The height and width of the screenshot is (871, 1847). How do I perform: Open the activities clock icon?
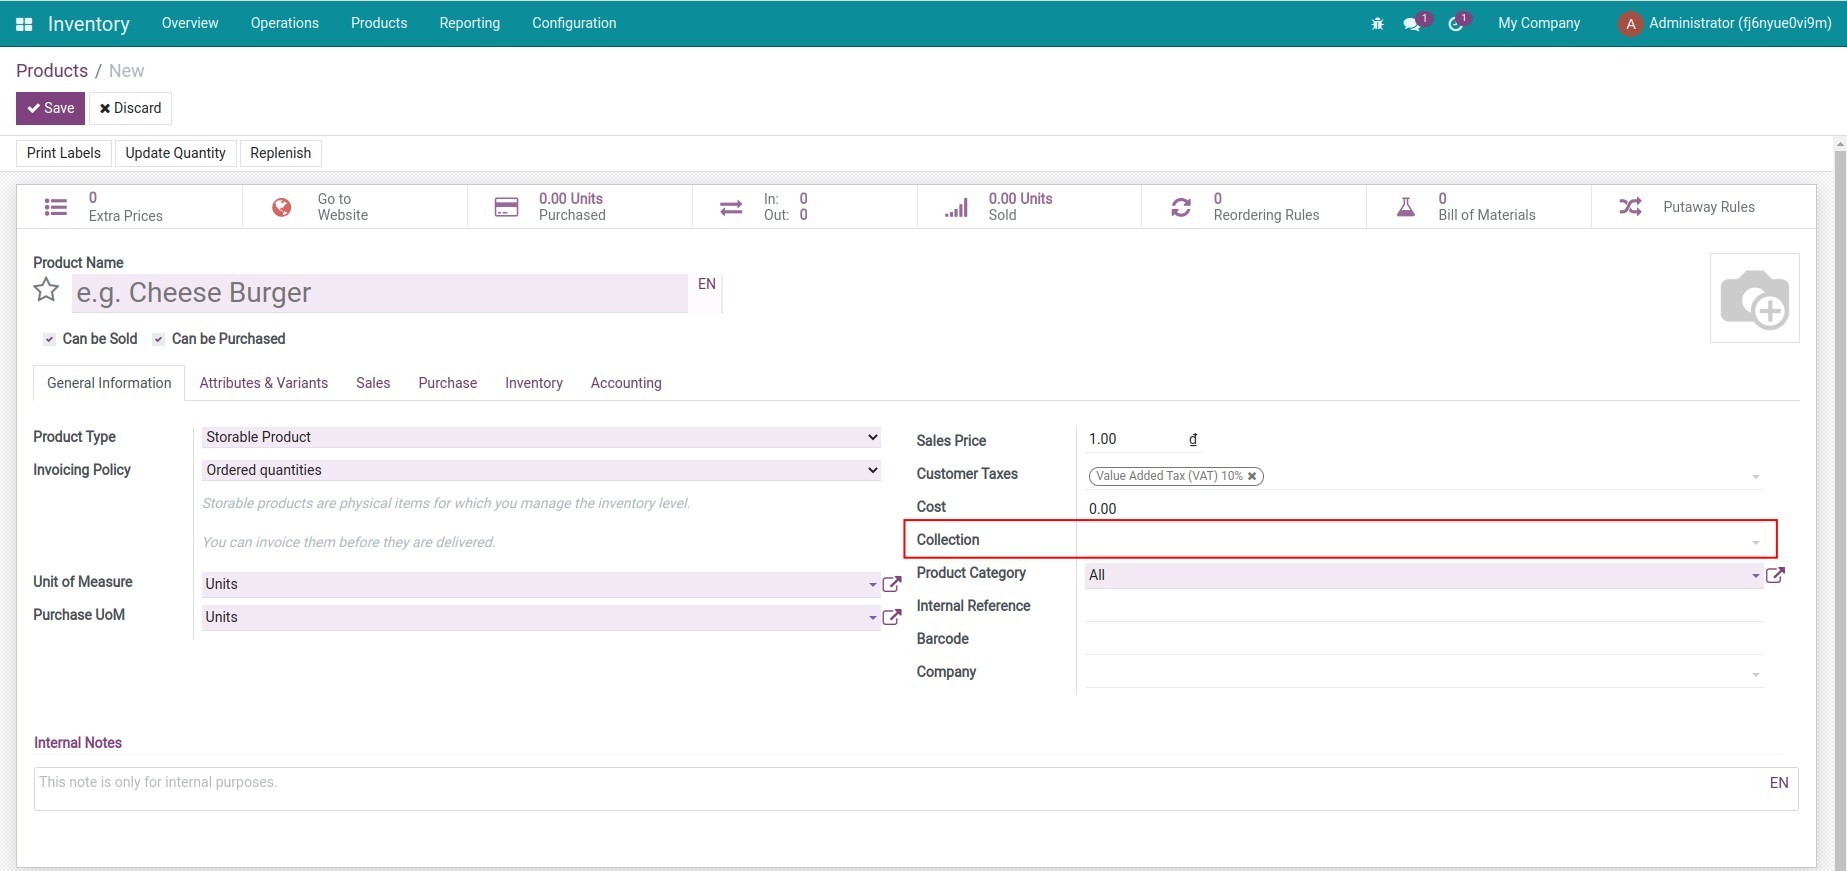point(1456,24)
